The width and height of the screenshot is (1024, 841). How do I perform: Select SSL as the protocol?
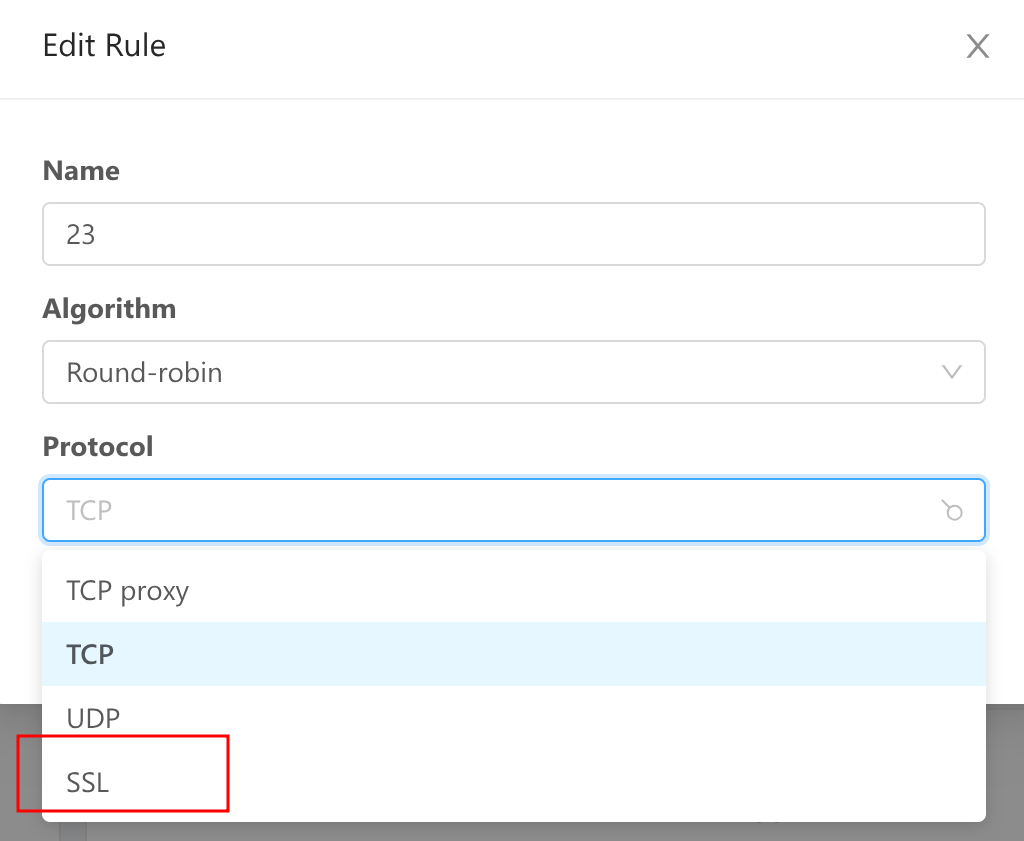click(513, 782)
